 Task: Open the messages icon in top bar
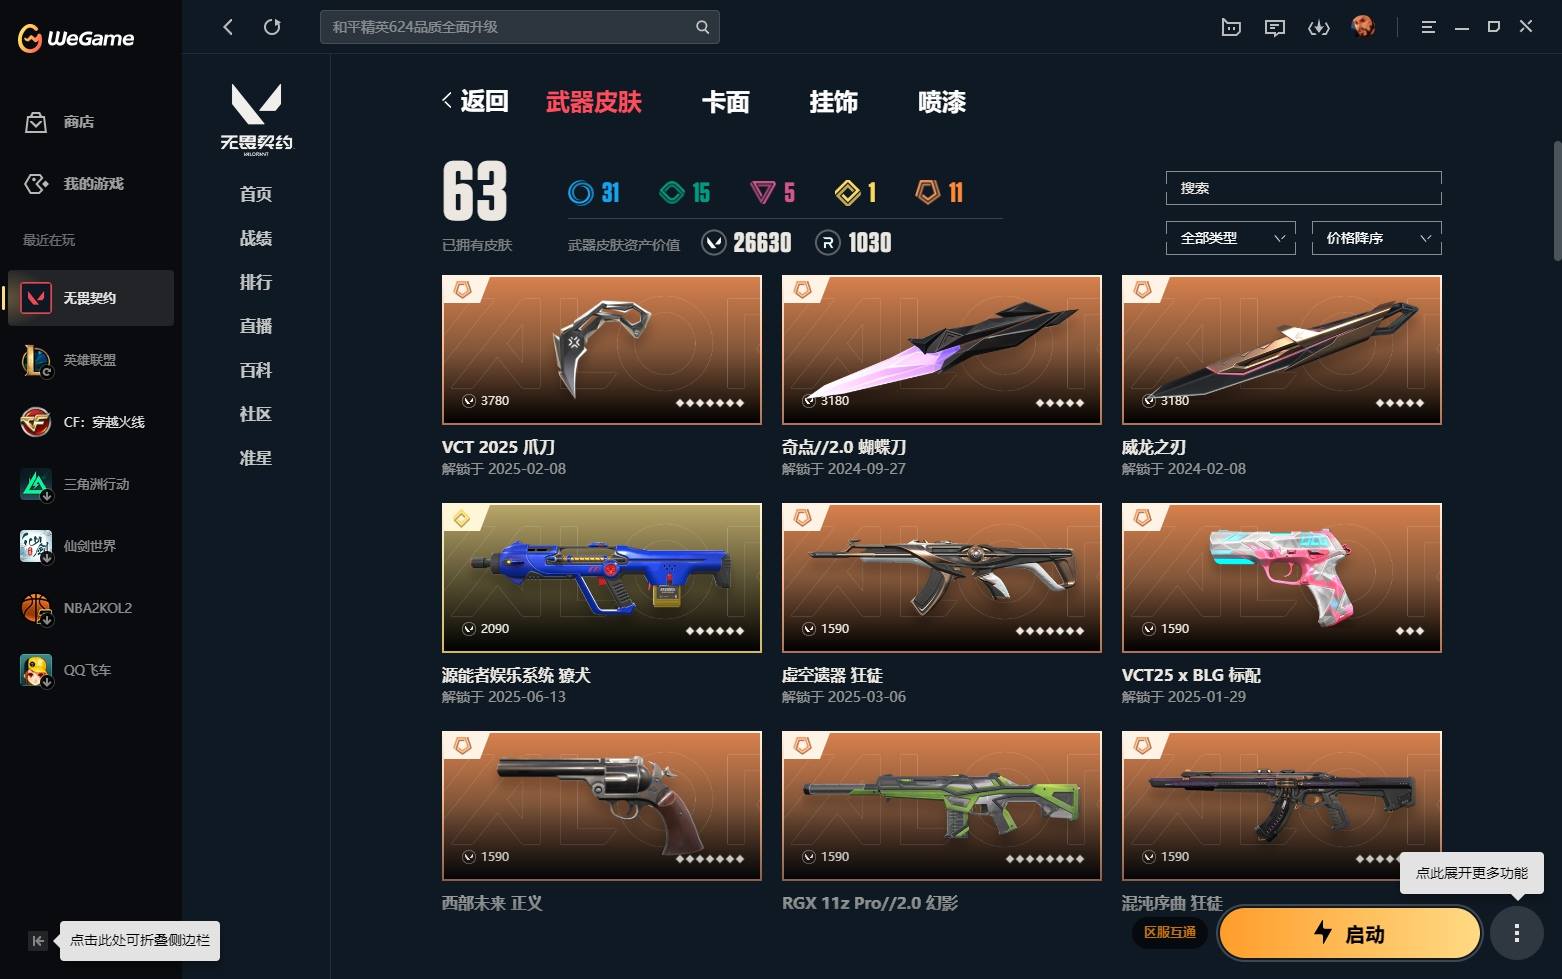[1275, 27]
